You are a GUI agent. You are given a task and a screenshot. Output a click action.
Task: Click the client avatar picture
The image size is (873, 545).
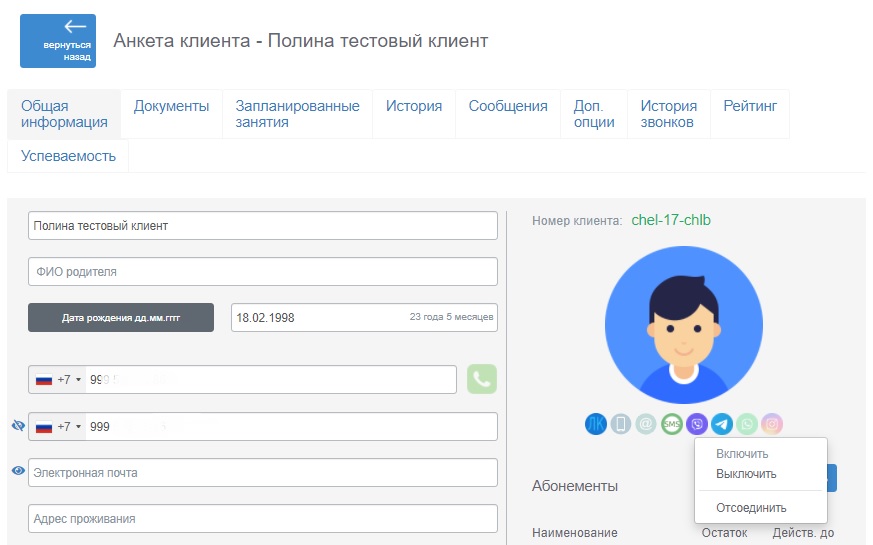684,325
